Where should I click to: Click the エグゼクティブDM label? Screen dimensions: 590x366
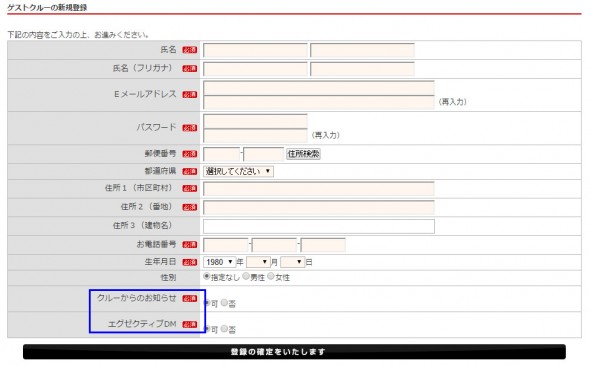pos(142,323)
